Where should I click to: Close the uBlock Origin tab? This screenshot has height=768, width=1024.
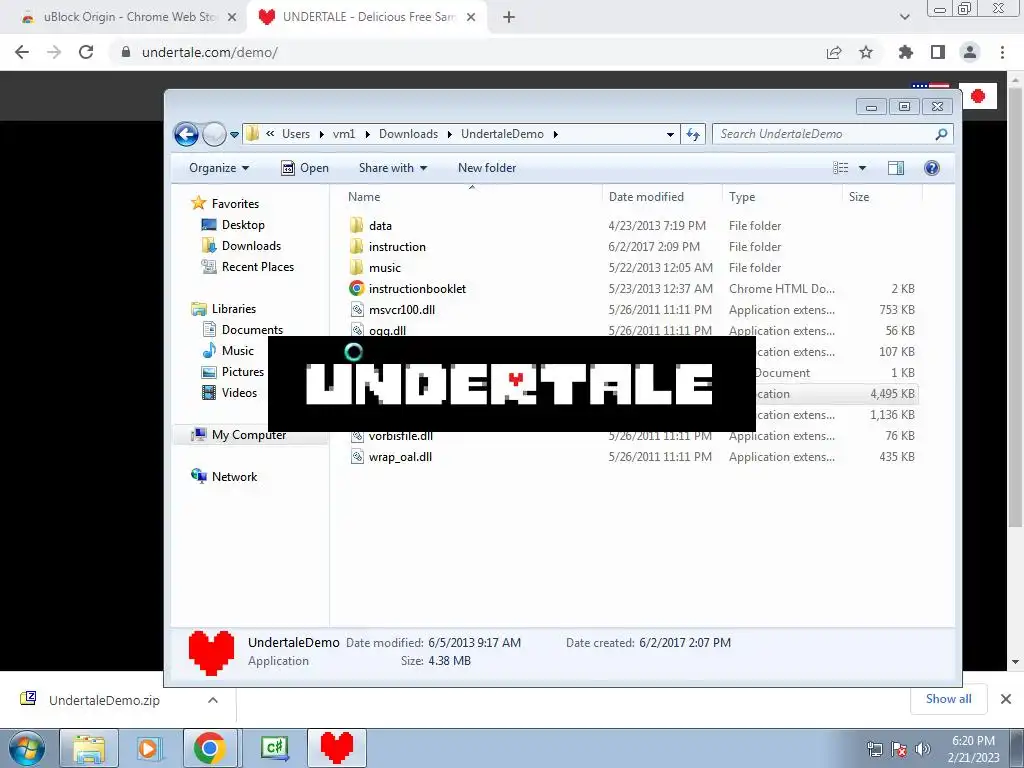point(231,17)
